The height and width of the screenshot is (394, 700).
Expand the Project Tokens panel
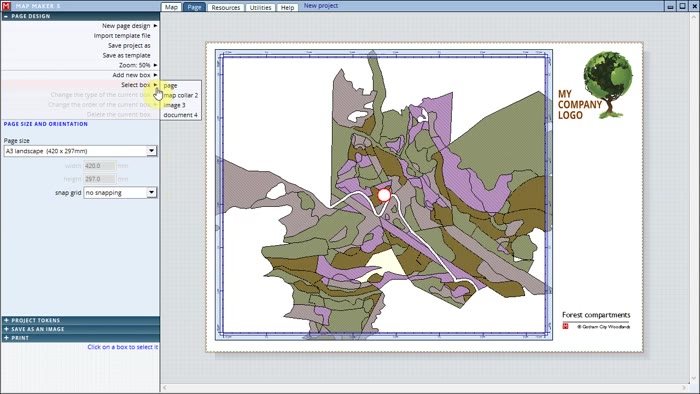click(80, 320)
